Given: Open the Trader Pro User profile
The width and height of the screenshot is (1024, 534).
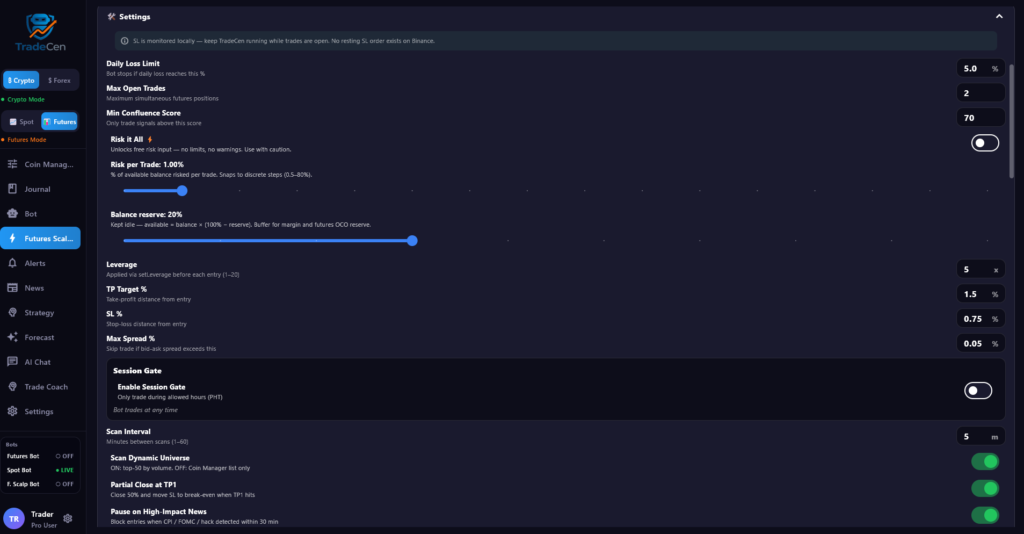Looking at the screenshot, I should click(x=38, y=519).
